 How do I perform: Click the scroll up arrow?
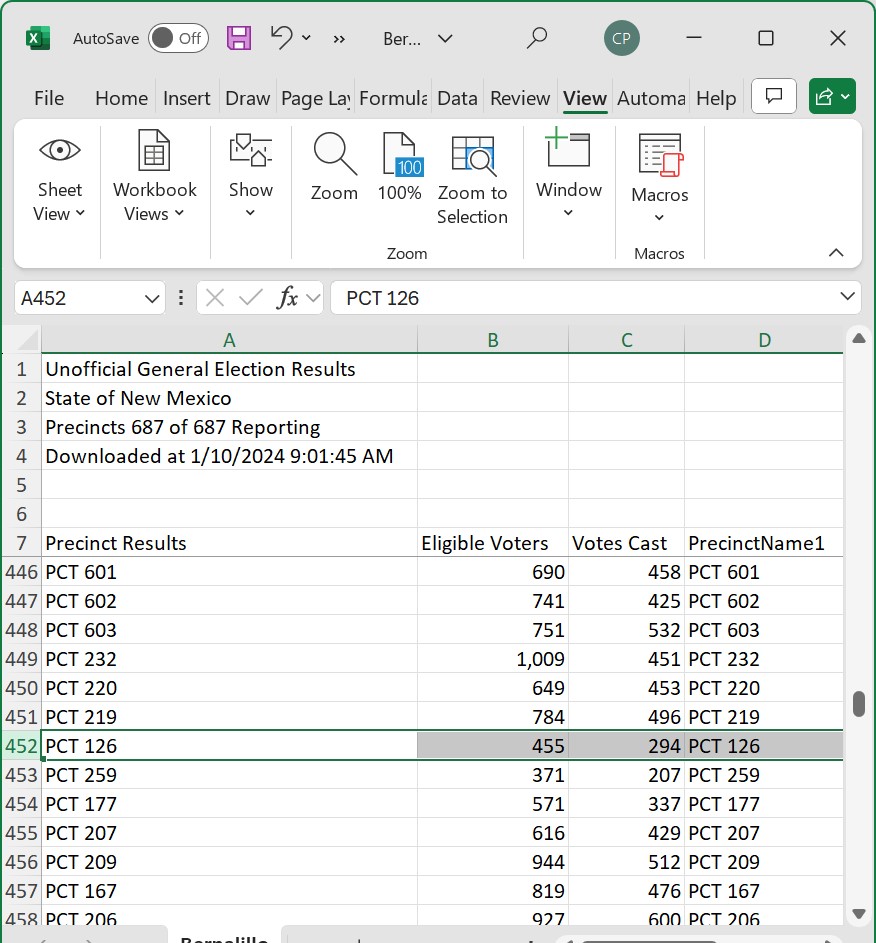click(859, 339)
